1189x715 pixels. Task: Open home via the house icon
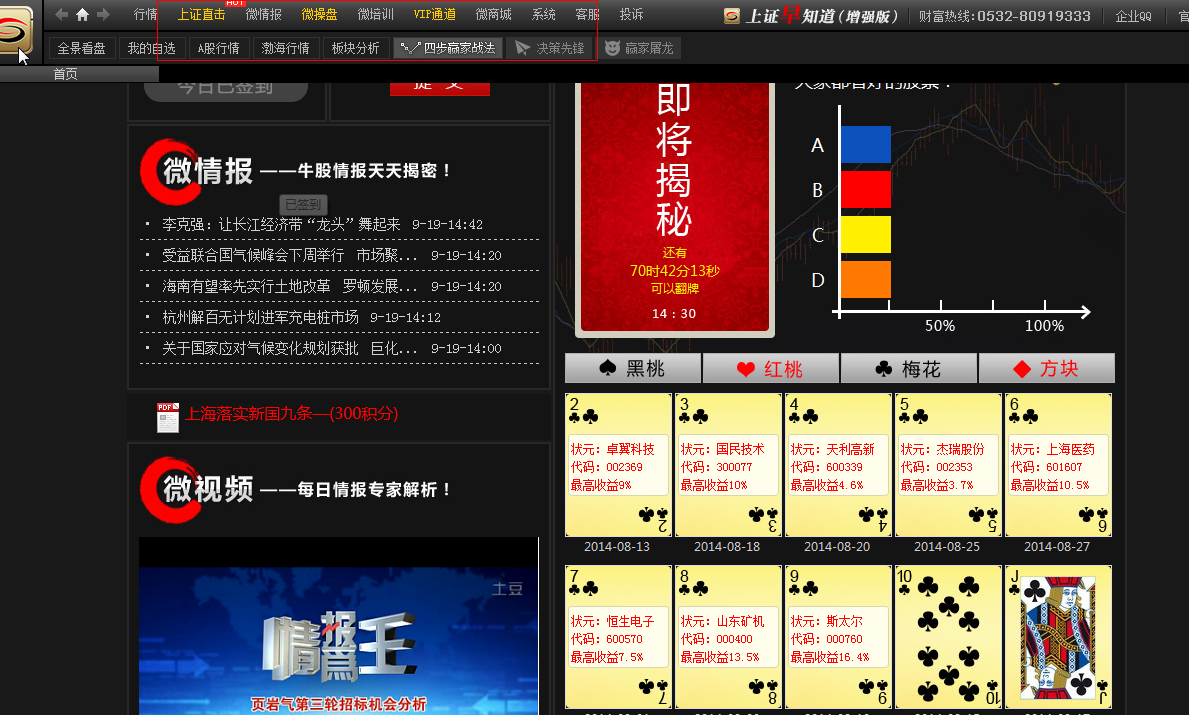[x=82, y=14]
